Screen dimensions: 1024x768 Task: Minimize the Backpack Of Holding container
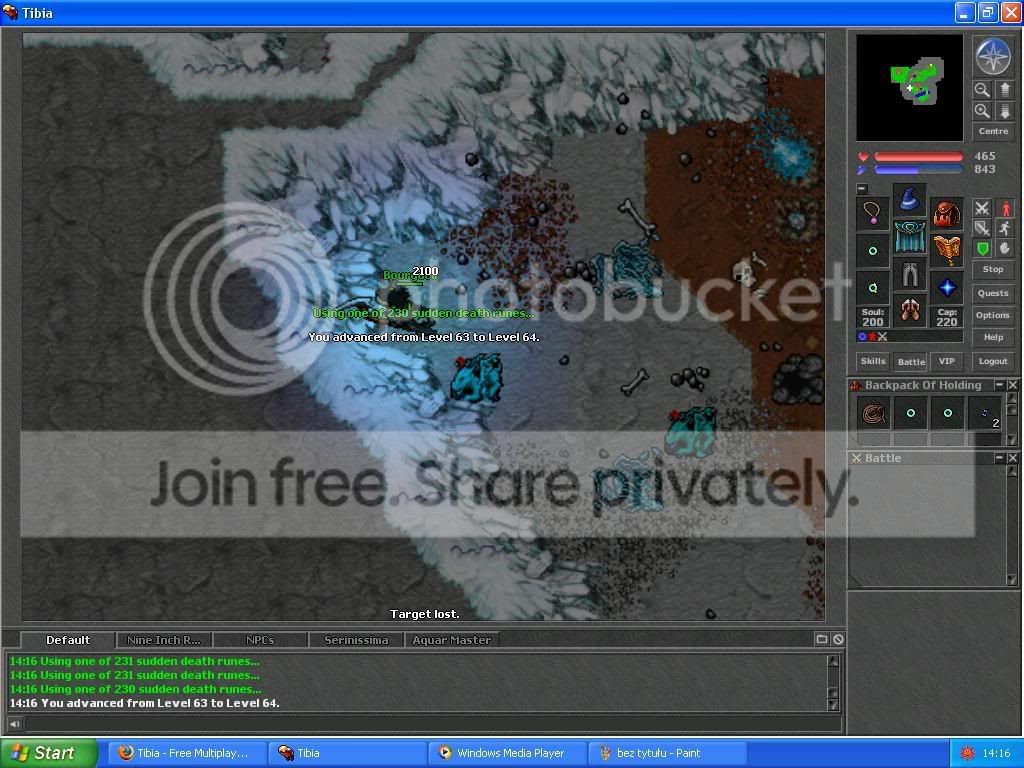999,385
